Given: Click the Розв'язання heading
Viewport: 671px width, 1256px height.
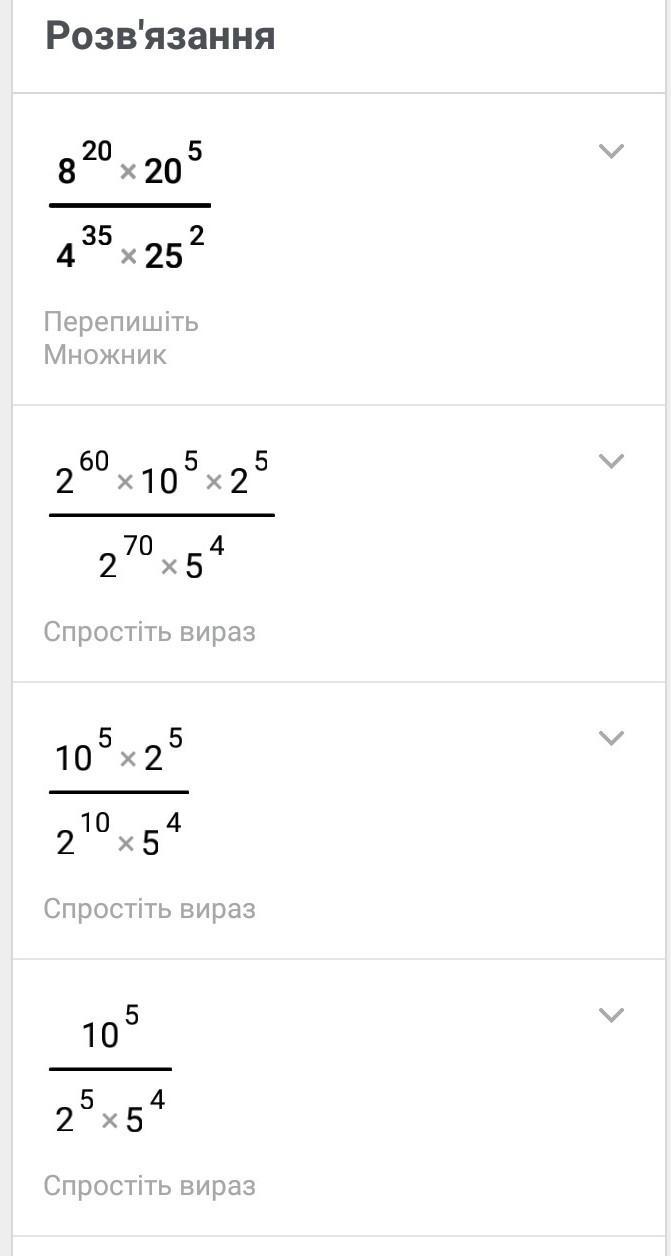Looking at the screenshot, I should pos(160,37).
